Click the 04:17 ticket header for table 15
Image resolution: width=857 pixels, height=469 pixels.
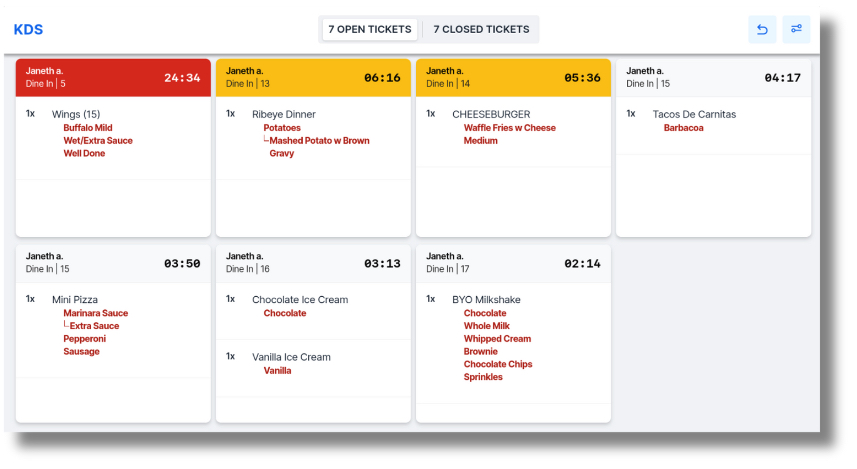coord(713,78)
